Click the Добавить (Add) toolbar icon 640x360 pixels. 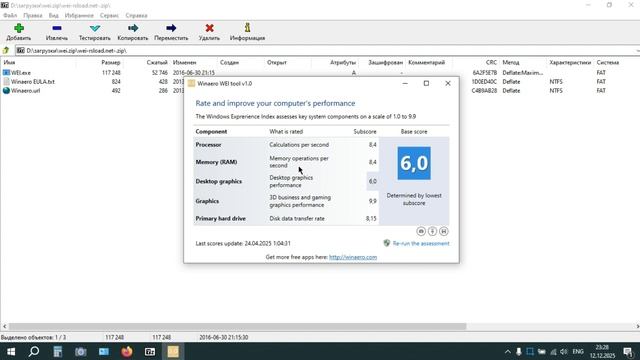[x=19, y=28]
